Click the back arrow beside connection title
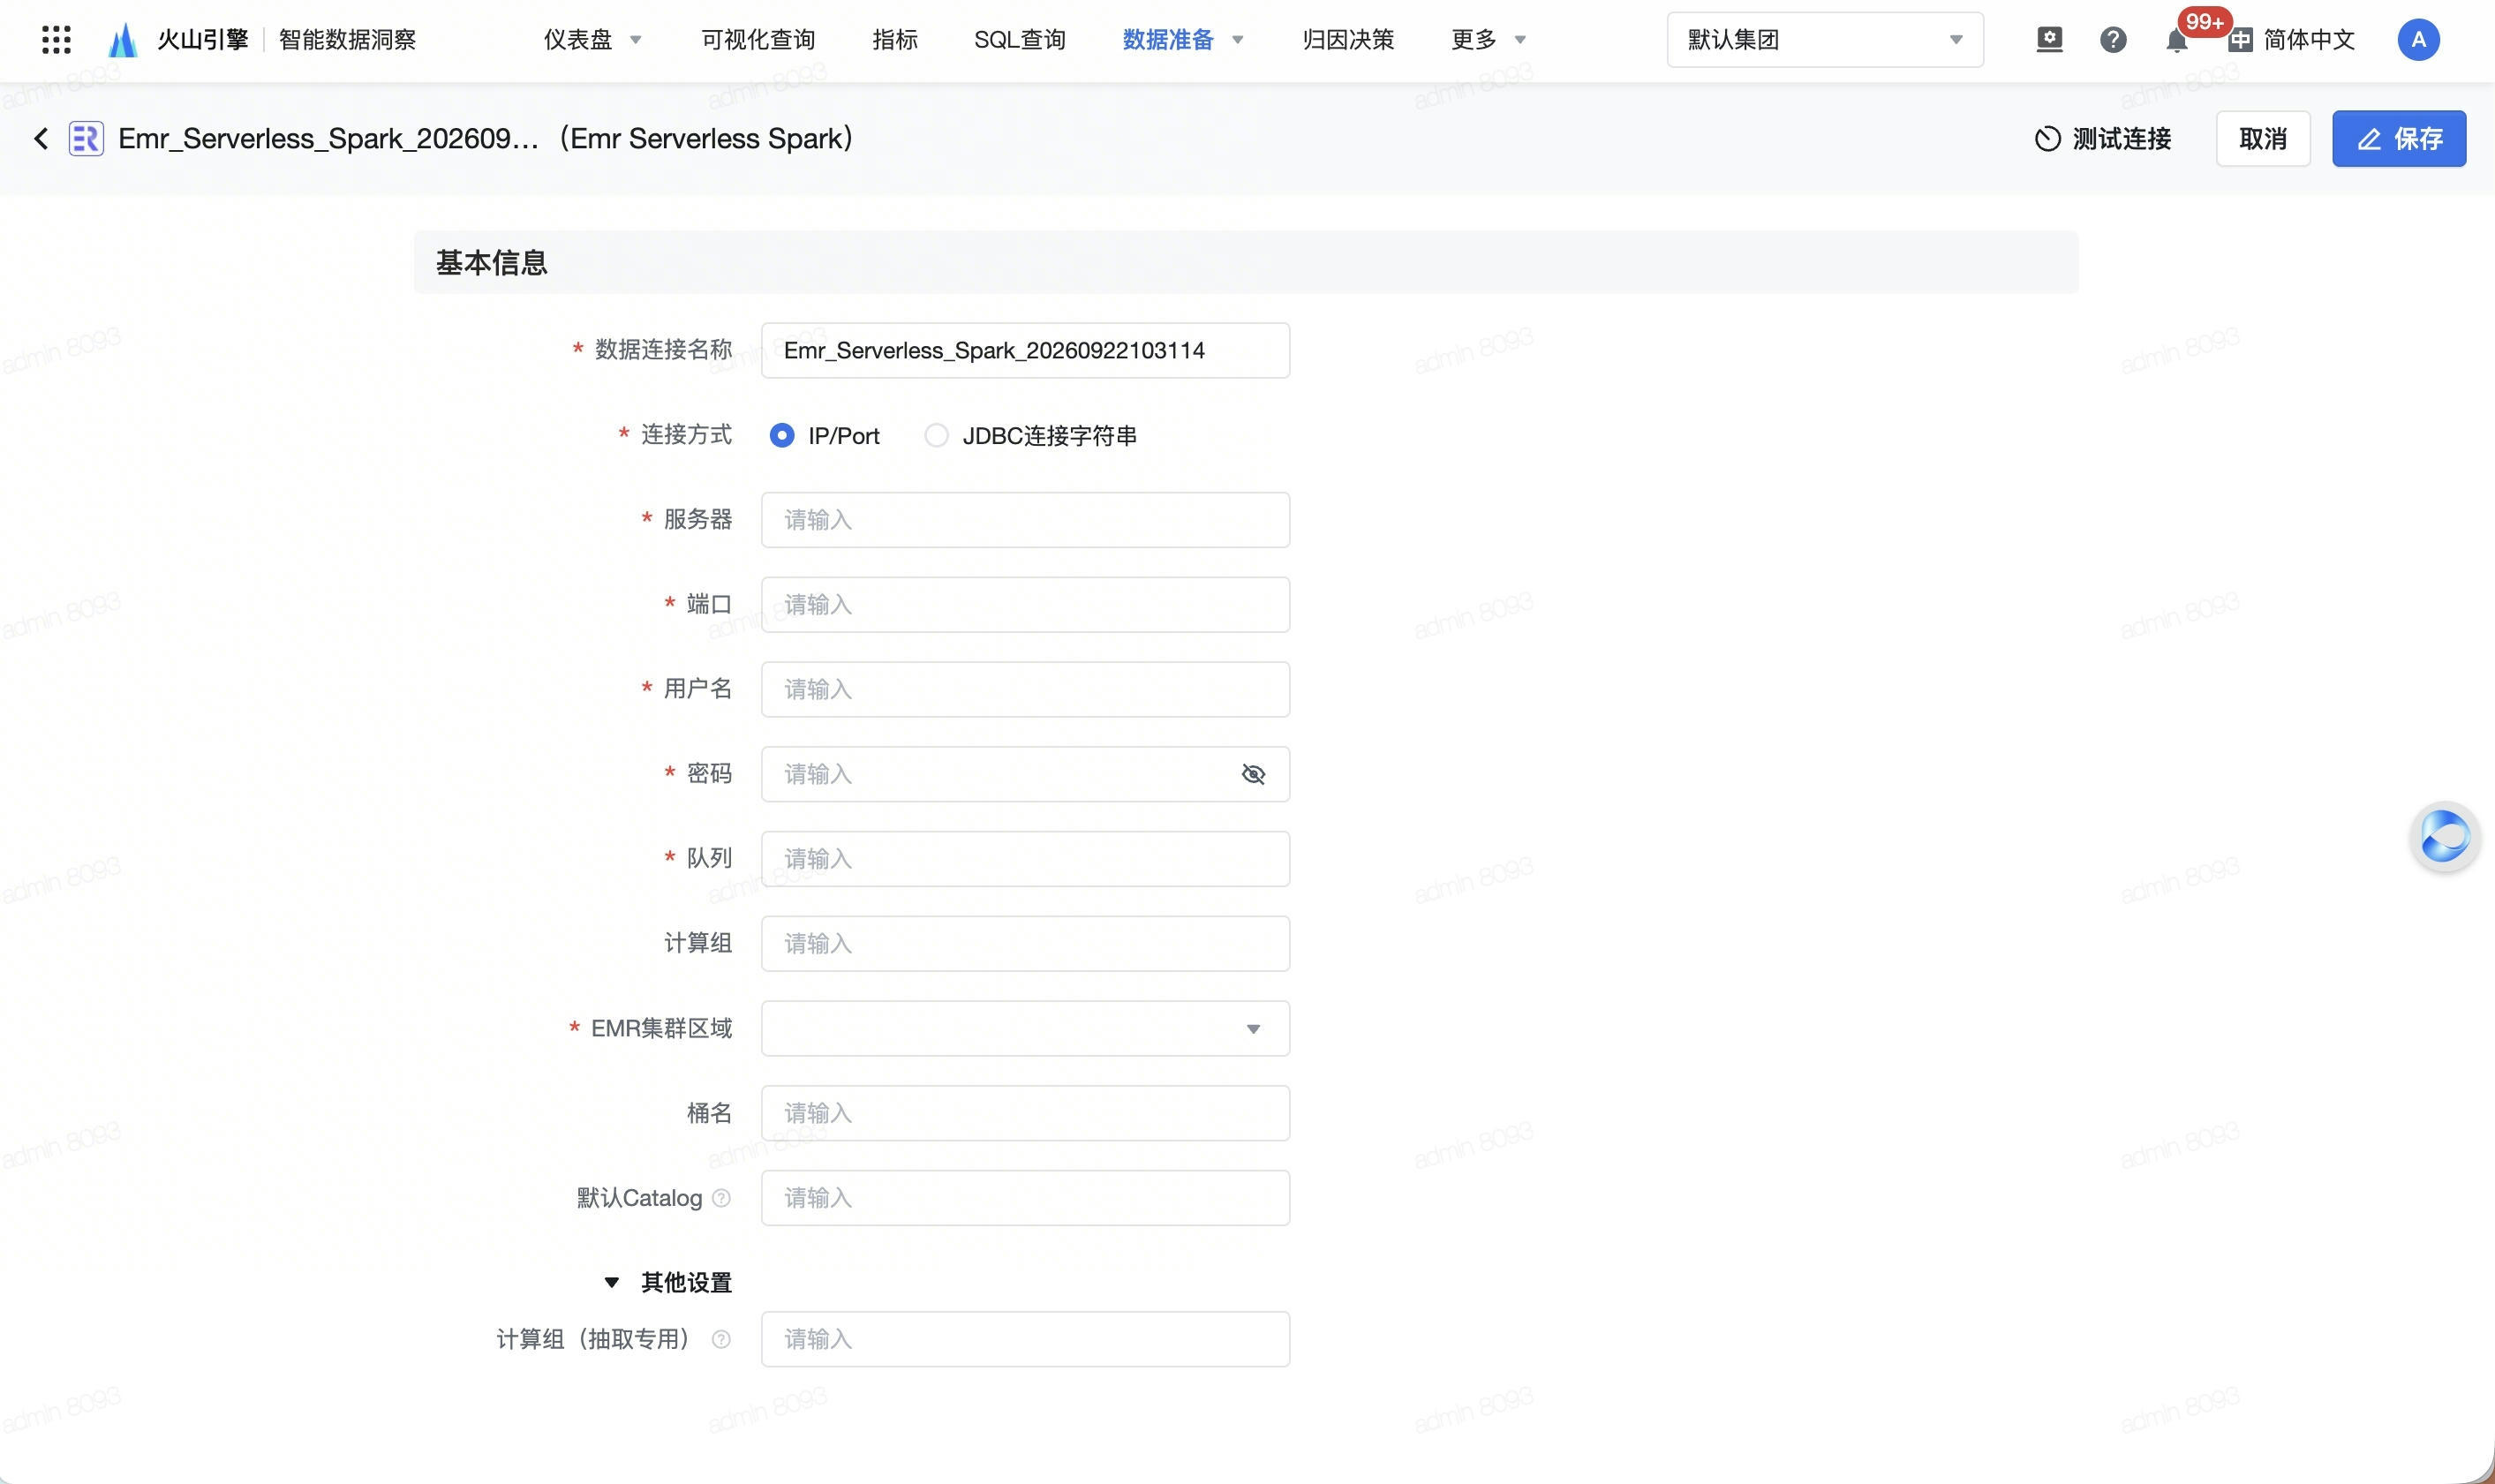 [x=41, y=138]
